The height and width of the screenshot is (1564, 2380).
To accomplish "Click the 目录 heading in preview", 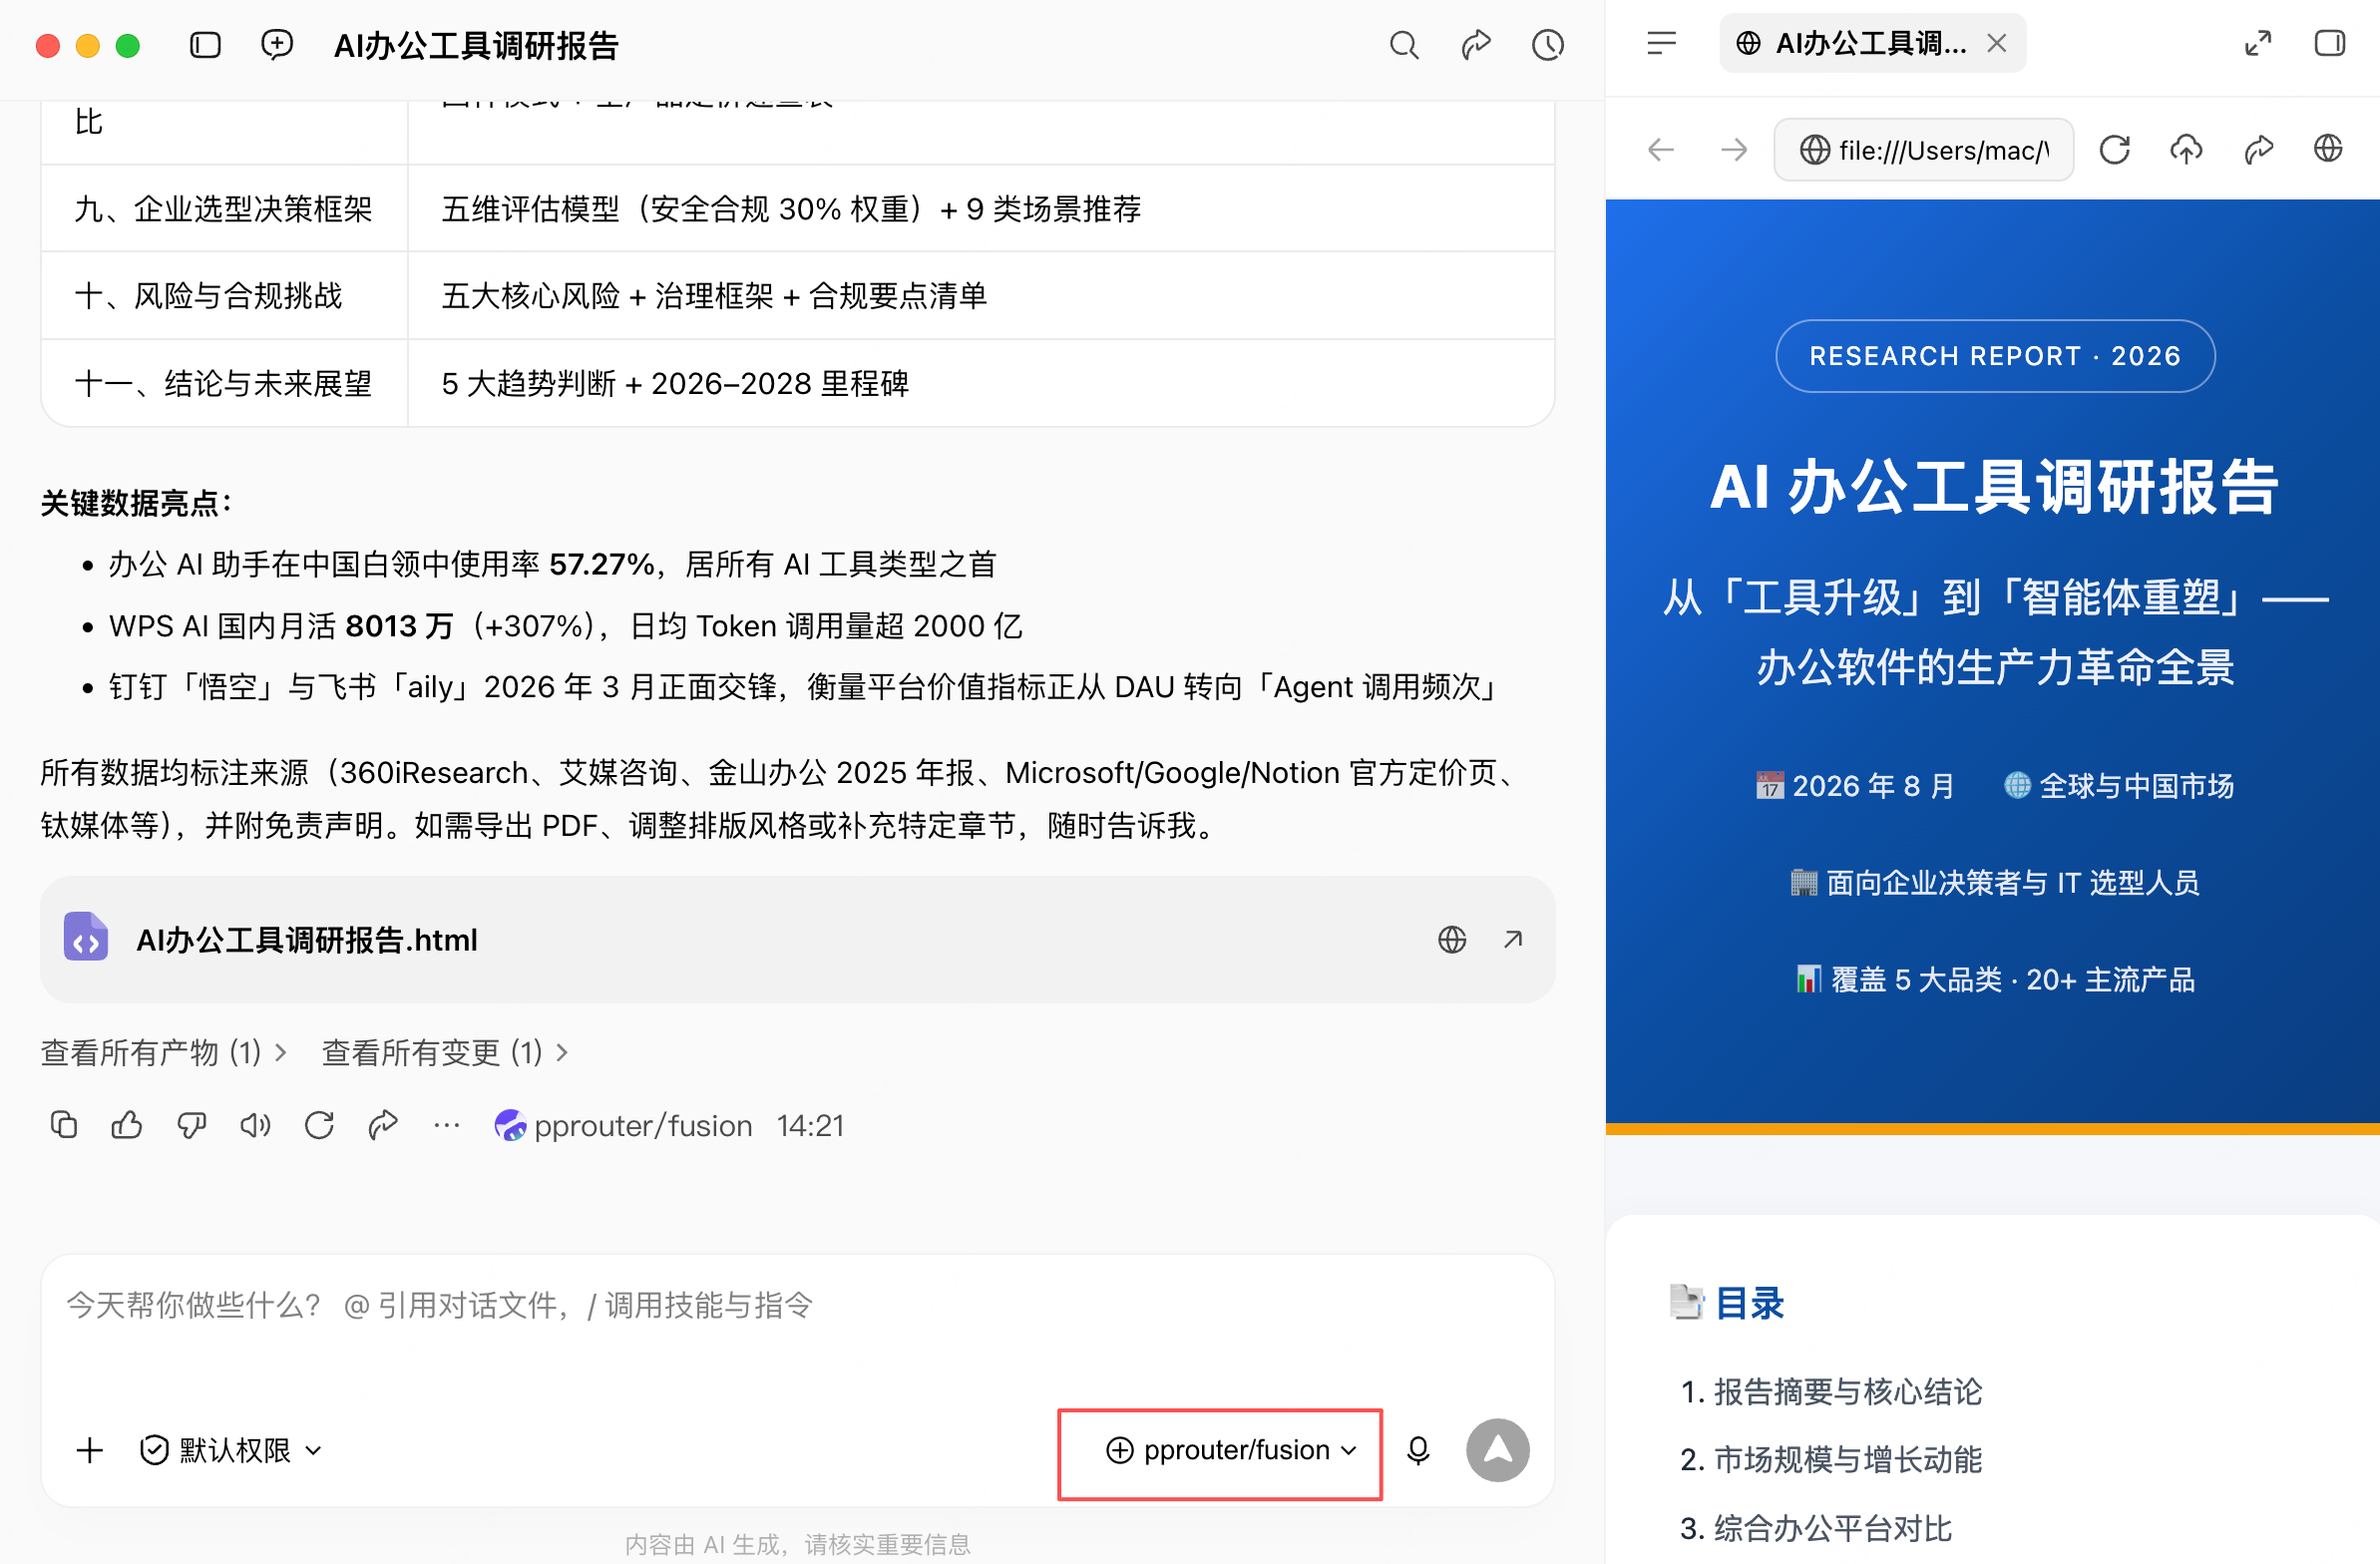I will (x=1750, y=1303).
